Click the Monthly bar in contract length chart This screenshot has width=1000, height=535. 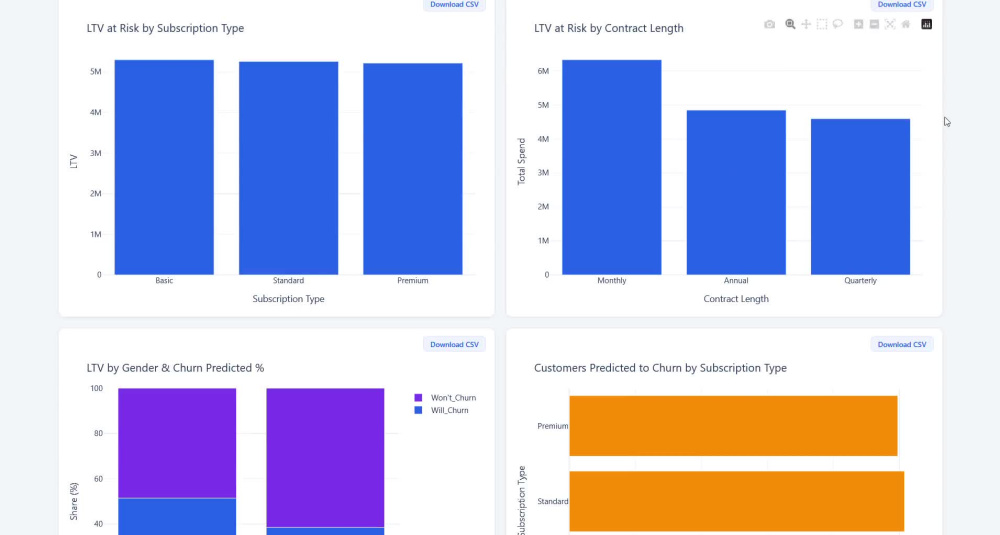(x=612, y=168)
